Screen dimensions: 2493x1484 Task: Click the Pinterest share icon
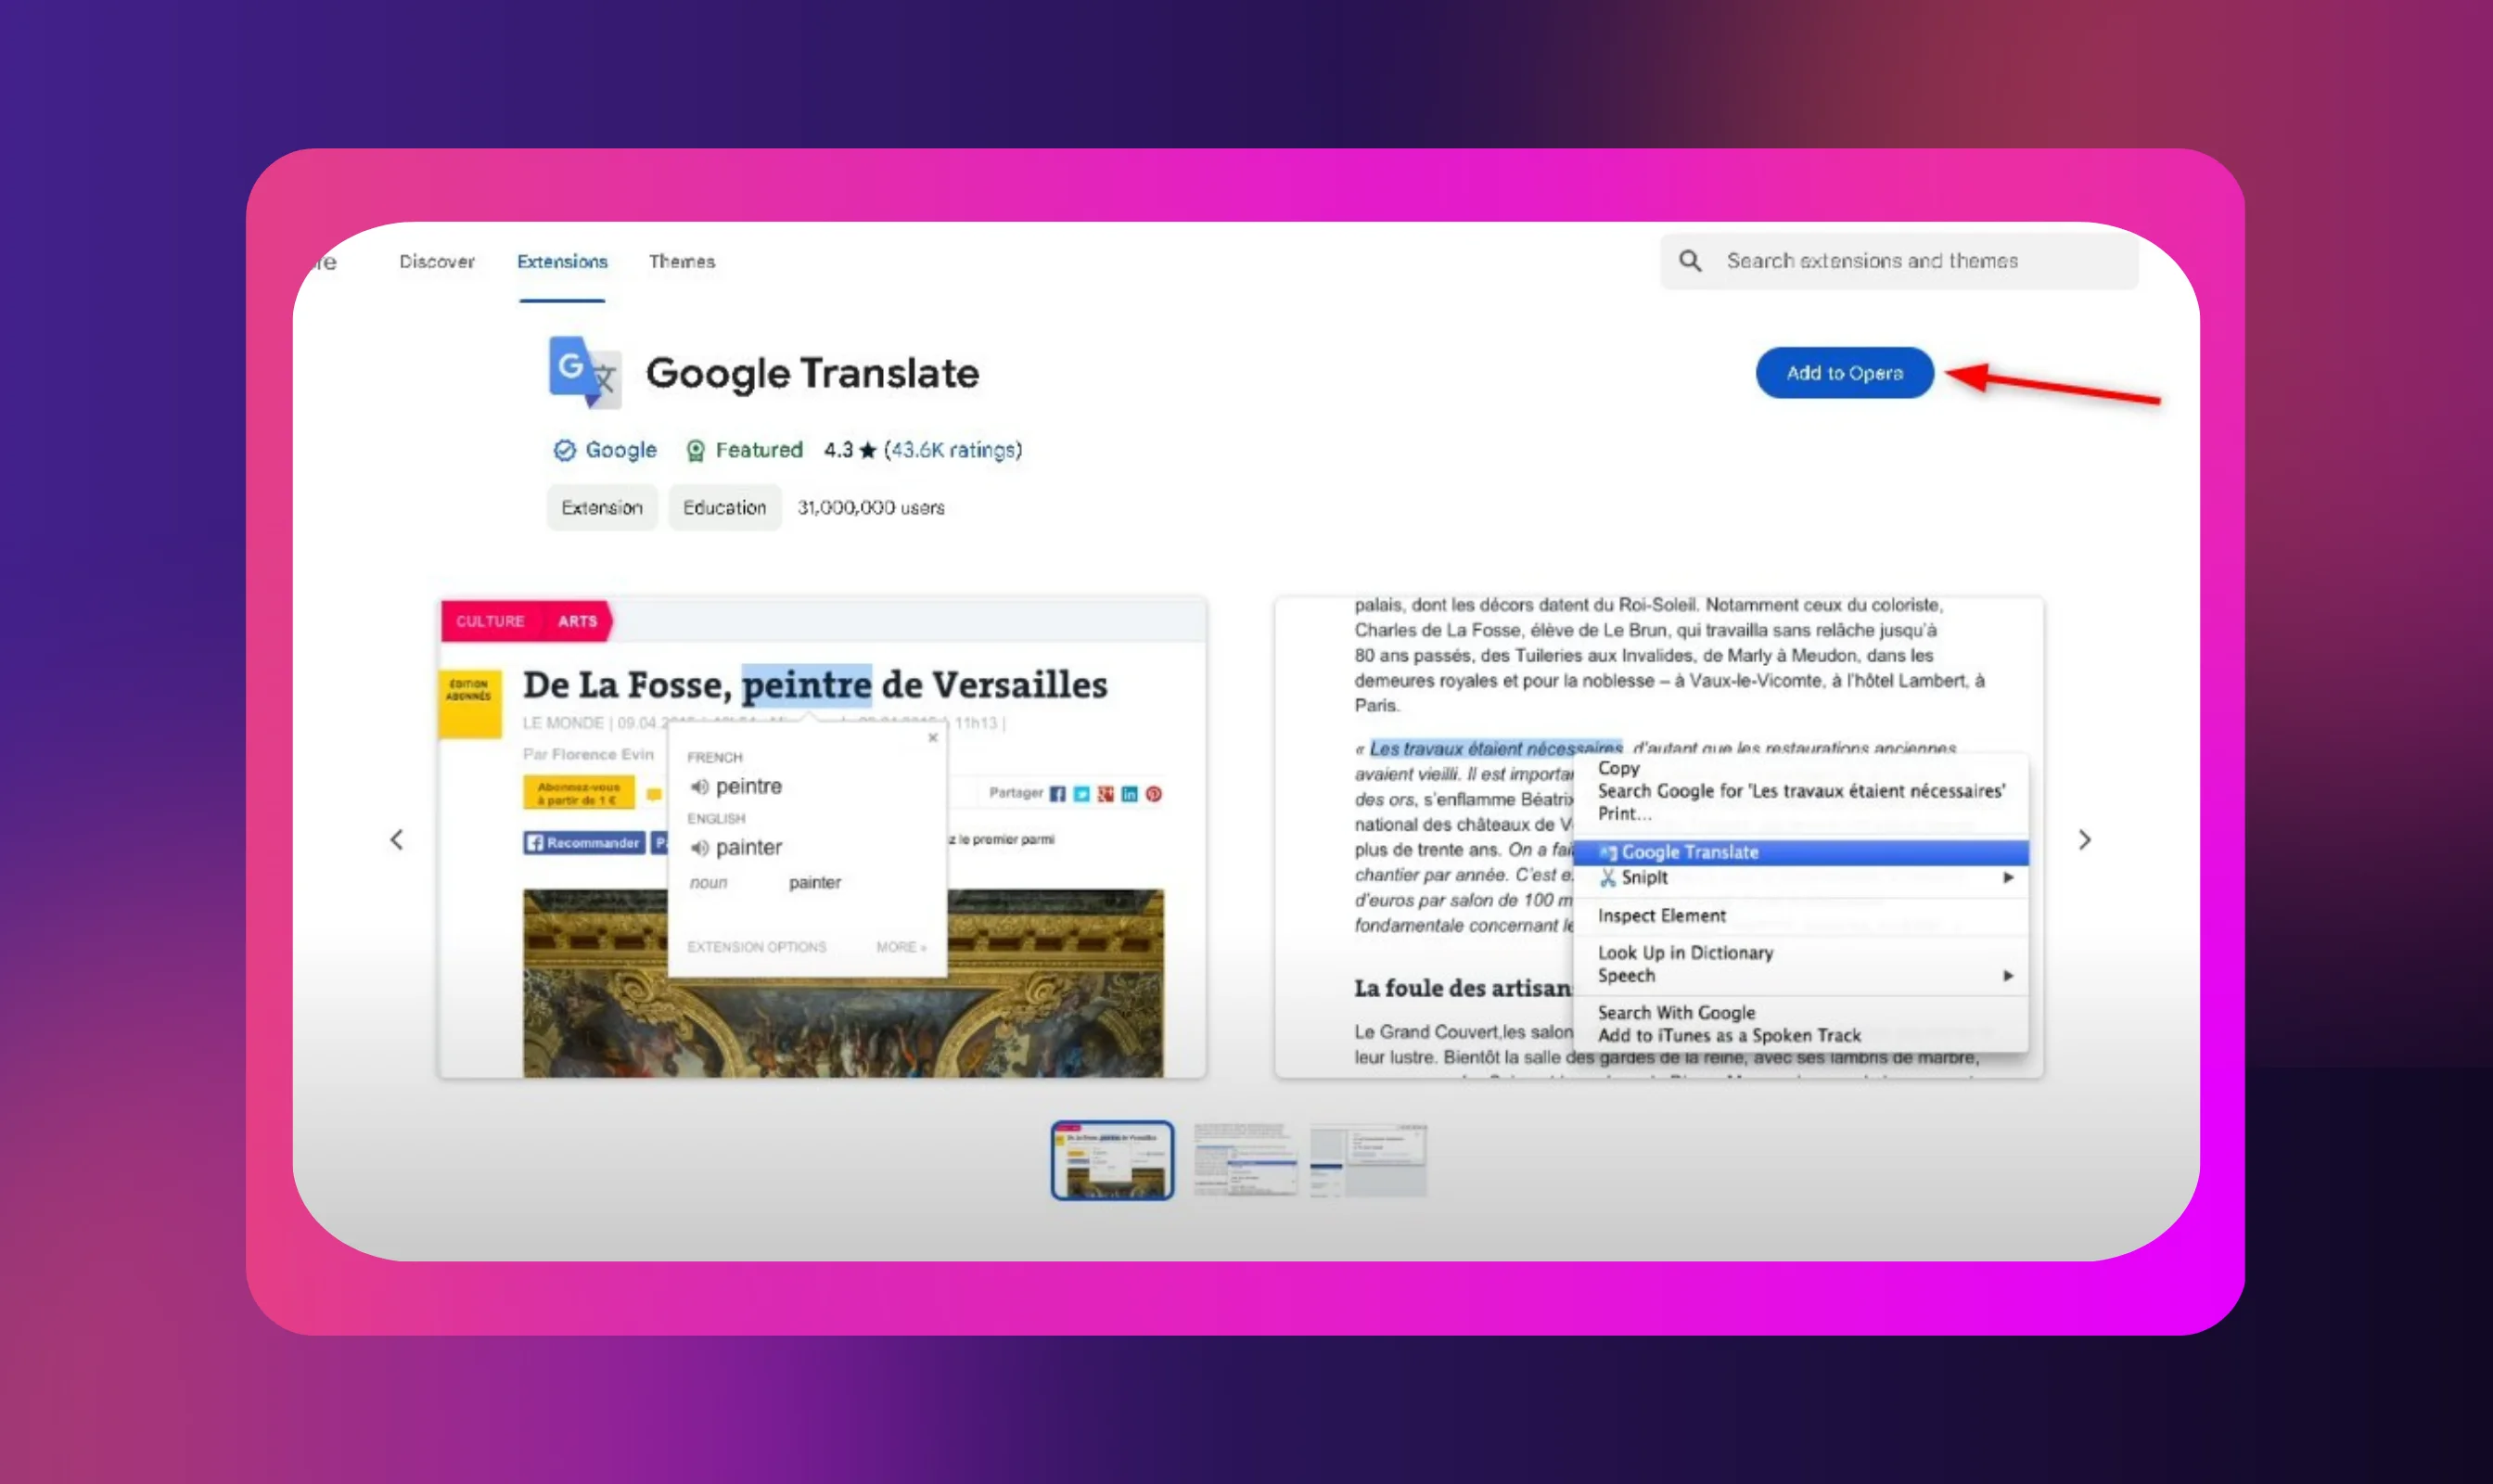1152,796
